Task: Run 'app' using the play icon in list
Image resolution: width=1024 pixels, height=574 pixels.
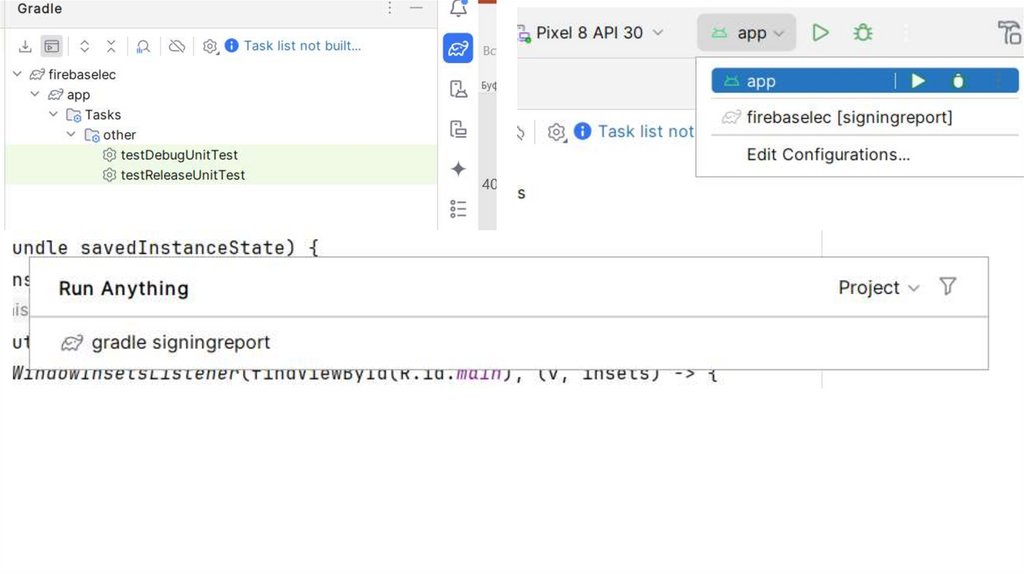Action: pyautogui.click(x=918, y=81)
